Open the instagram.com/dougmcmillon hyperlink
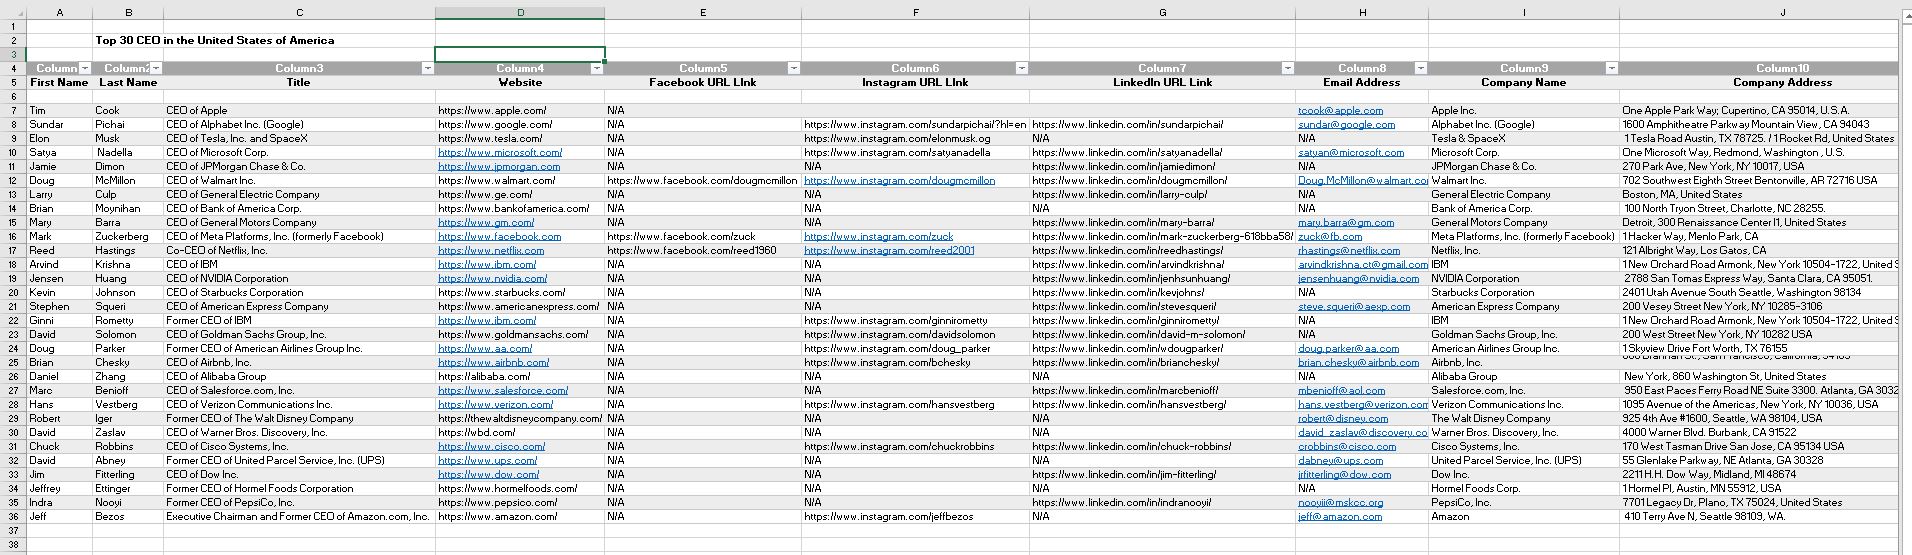The image size is (1912, 555). (x=899, y=180)
